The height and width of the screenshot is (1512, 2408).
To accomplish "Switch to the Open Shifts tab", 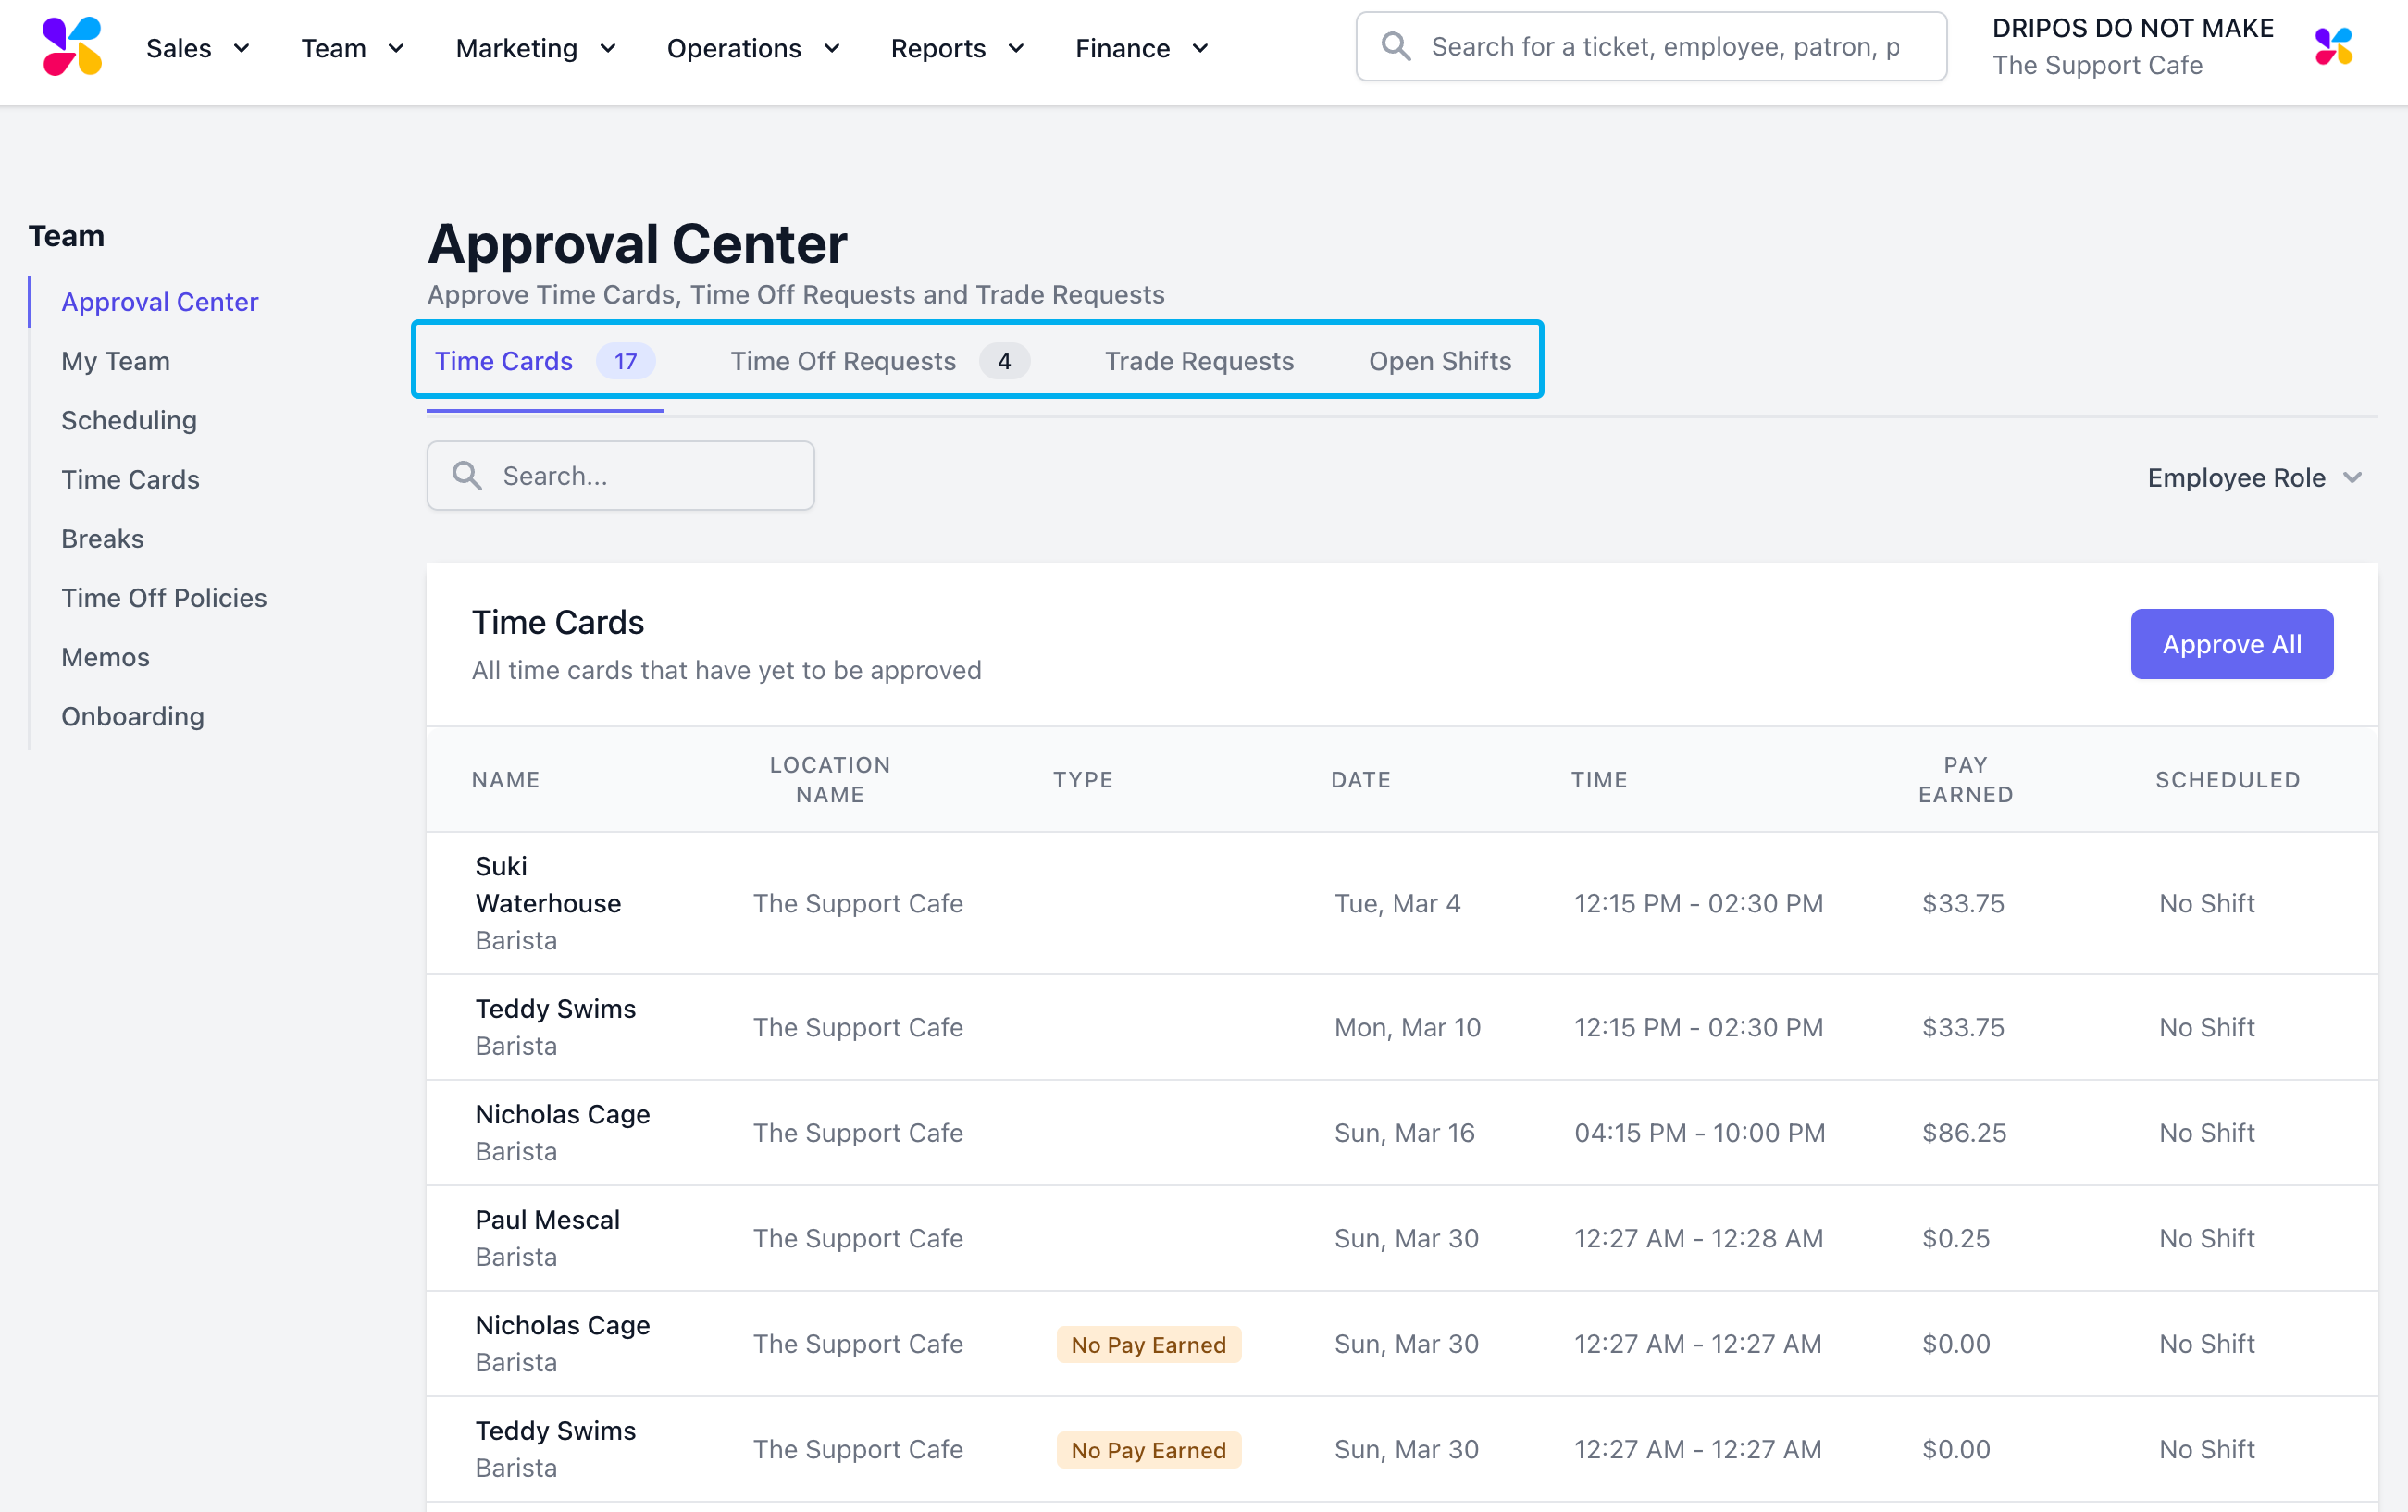I will [x=1439, y=361].
